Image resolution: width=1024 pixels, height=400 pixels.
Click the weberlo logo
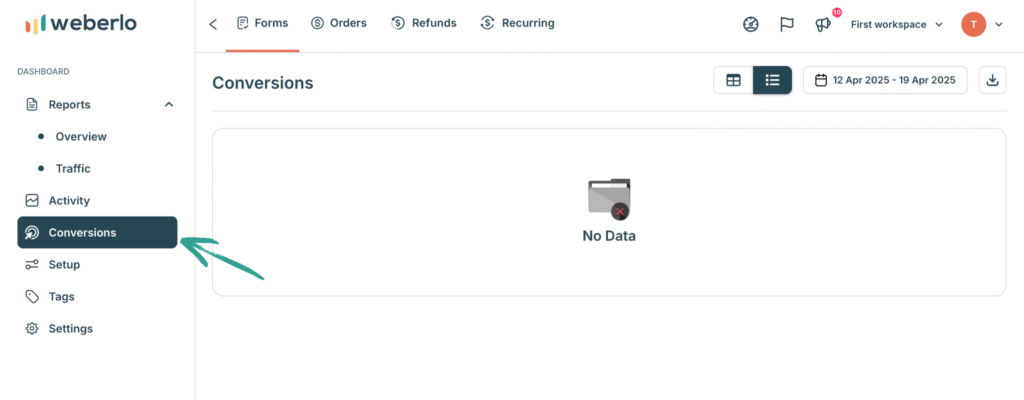pyautogui.click(x=81, y=24)
